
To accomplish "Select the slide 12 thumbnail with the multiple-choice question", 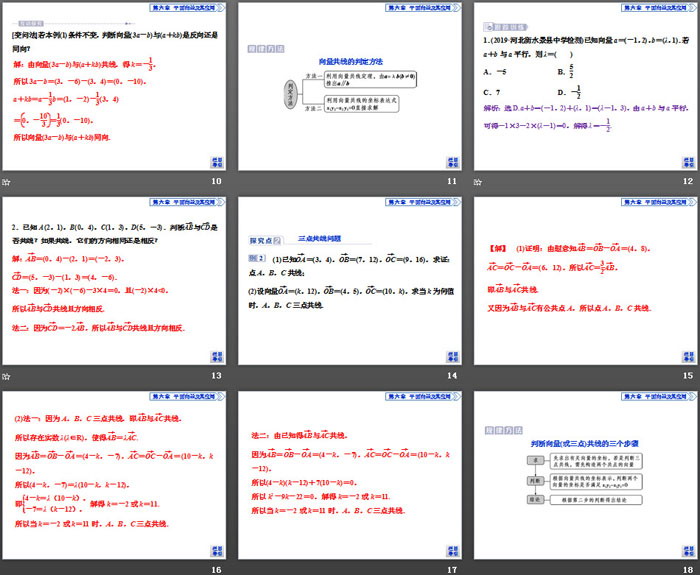I will (x=586, y=86).
